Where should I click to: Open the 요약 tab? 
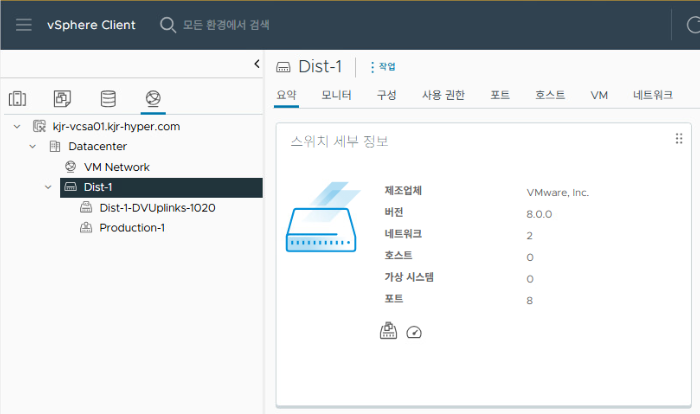286,95
